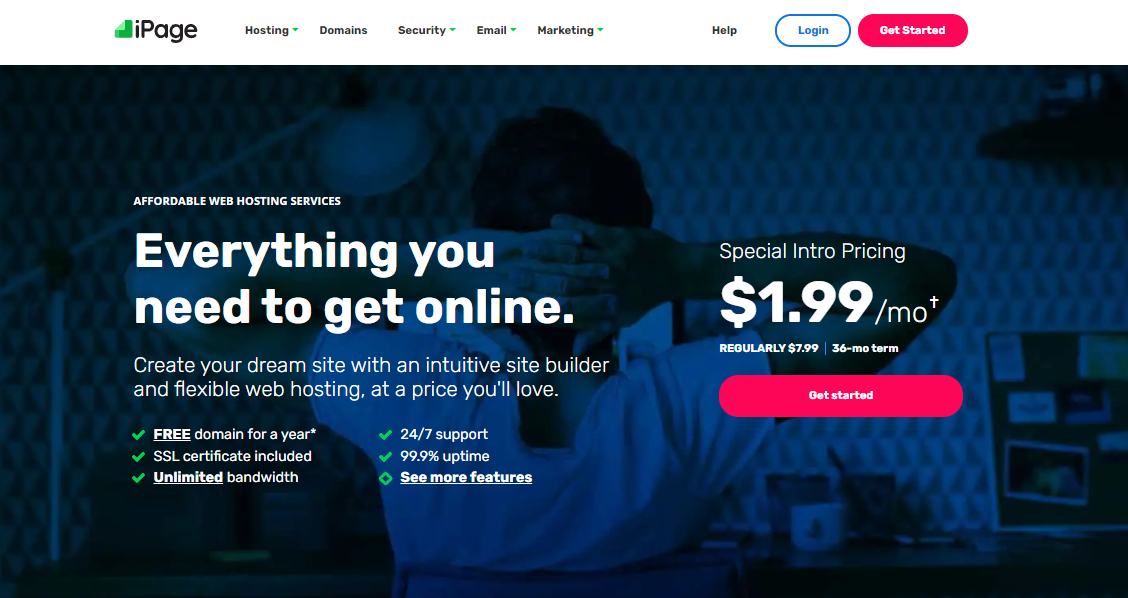Click the Login button
The image size is (1128, 598).
point(813,30)
